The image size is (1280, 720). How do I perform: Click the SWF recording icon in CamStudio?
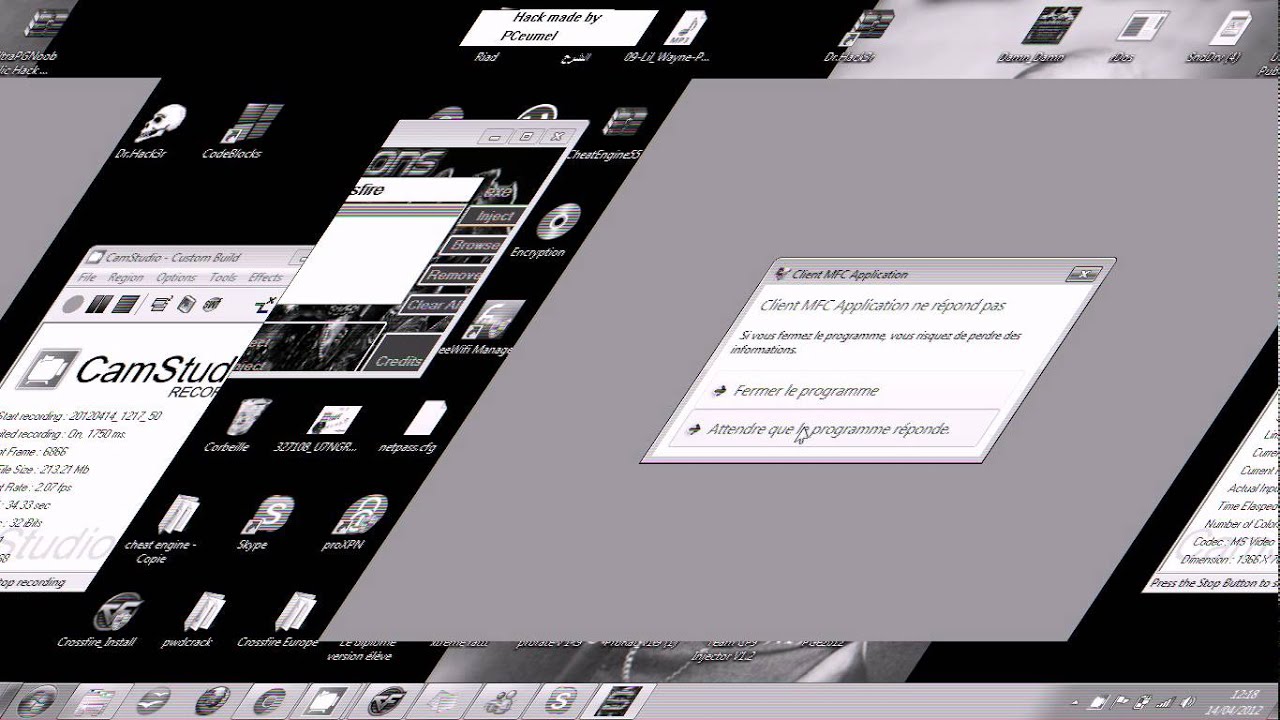(212, 305)
